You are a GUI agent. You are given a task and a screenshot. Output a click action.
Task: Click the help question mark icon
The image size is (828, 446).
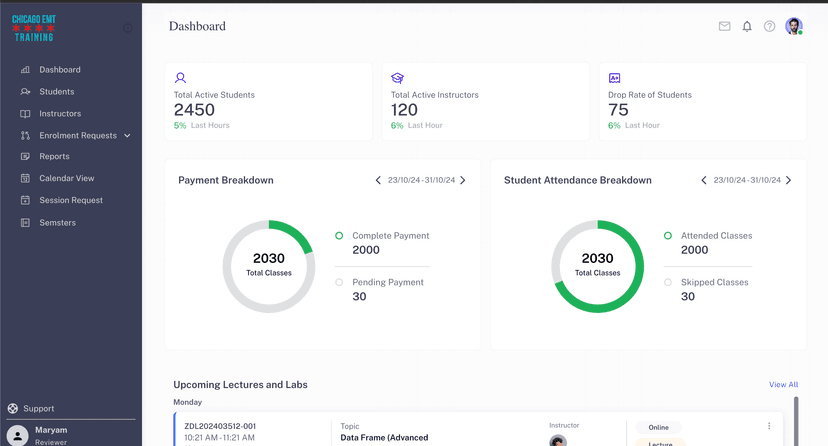pyautogui.click(x=769, y=27)
